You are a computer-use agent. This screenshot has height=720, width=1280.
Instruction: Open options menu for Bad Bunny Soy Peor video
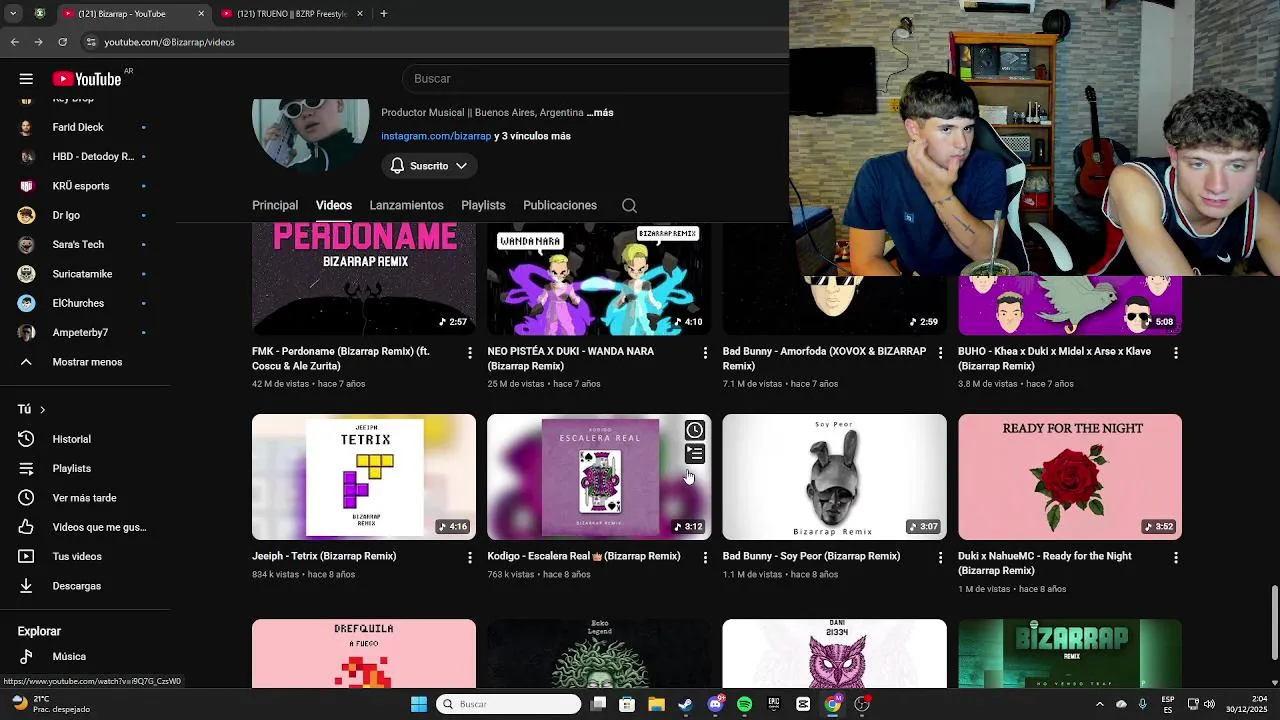point(940,557)
